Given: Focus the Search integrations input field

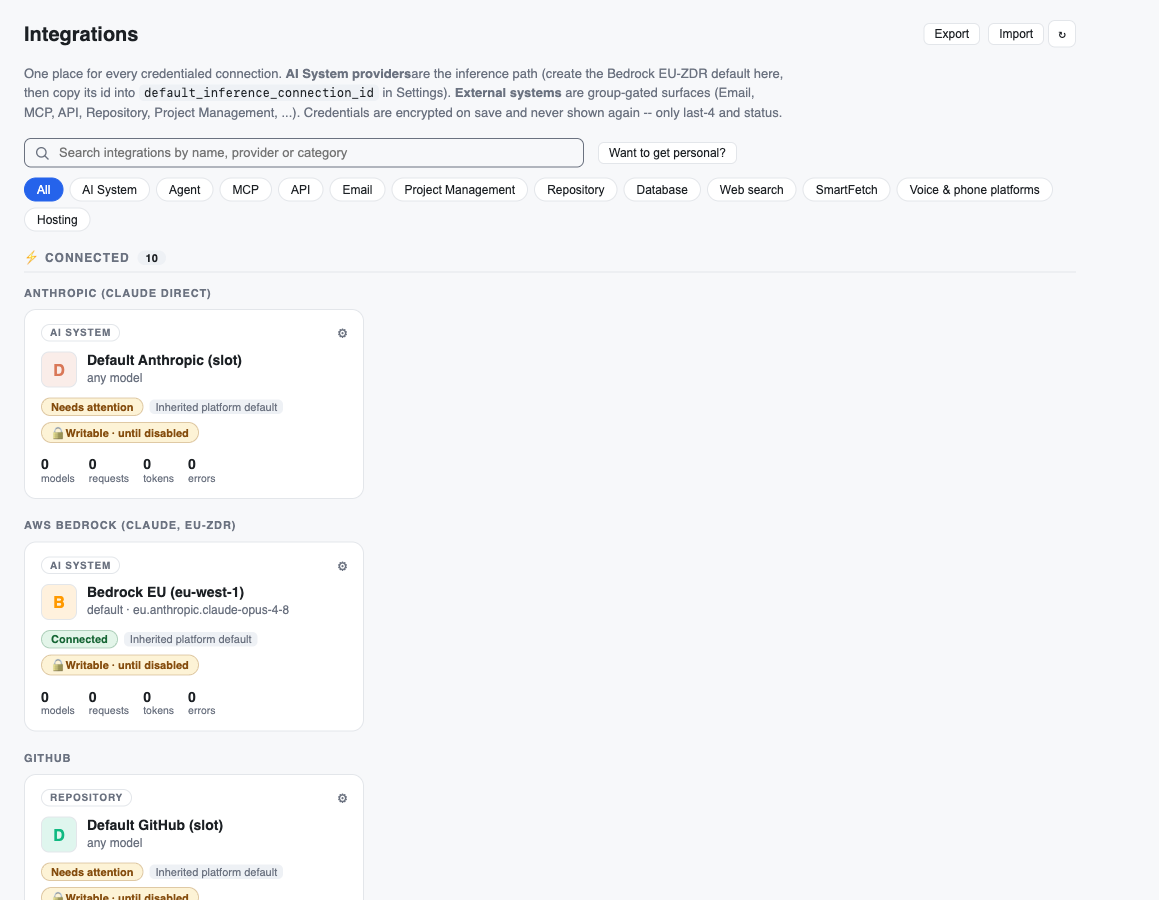Looking at the screenshot, I should click(x=304, y=153).
